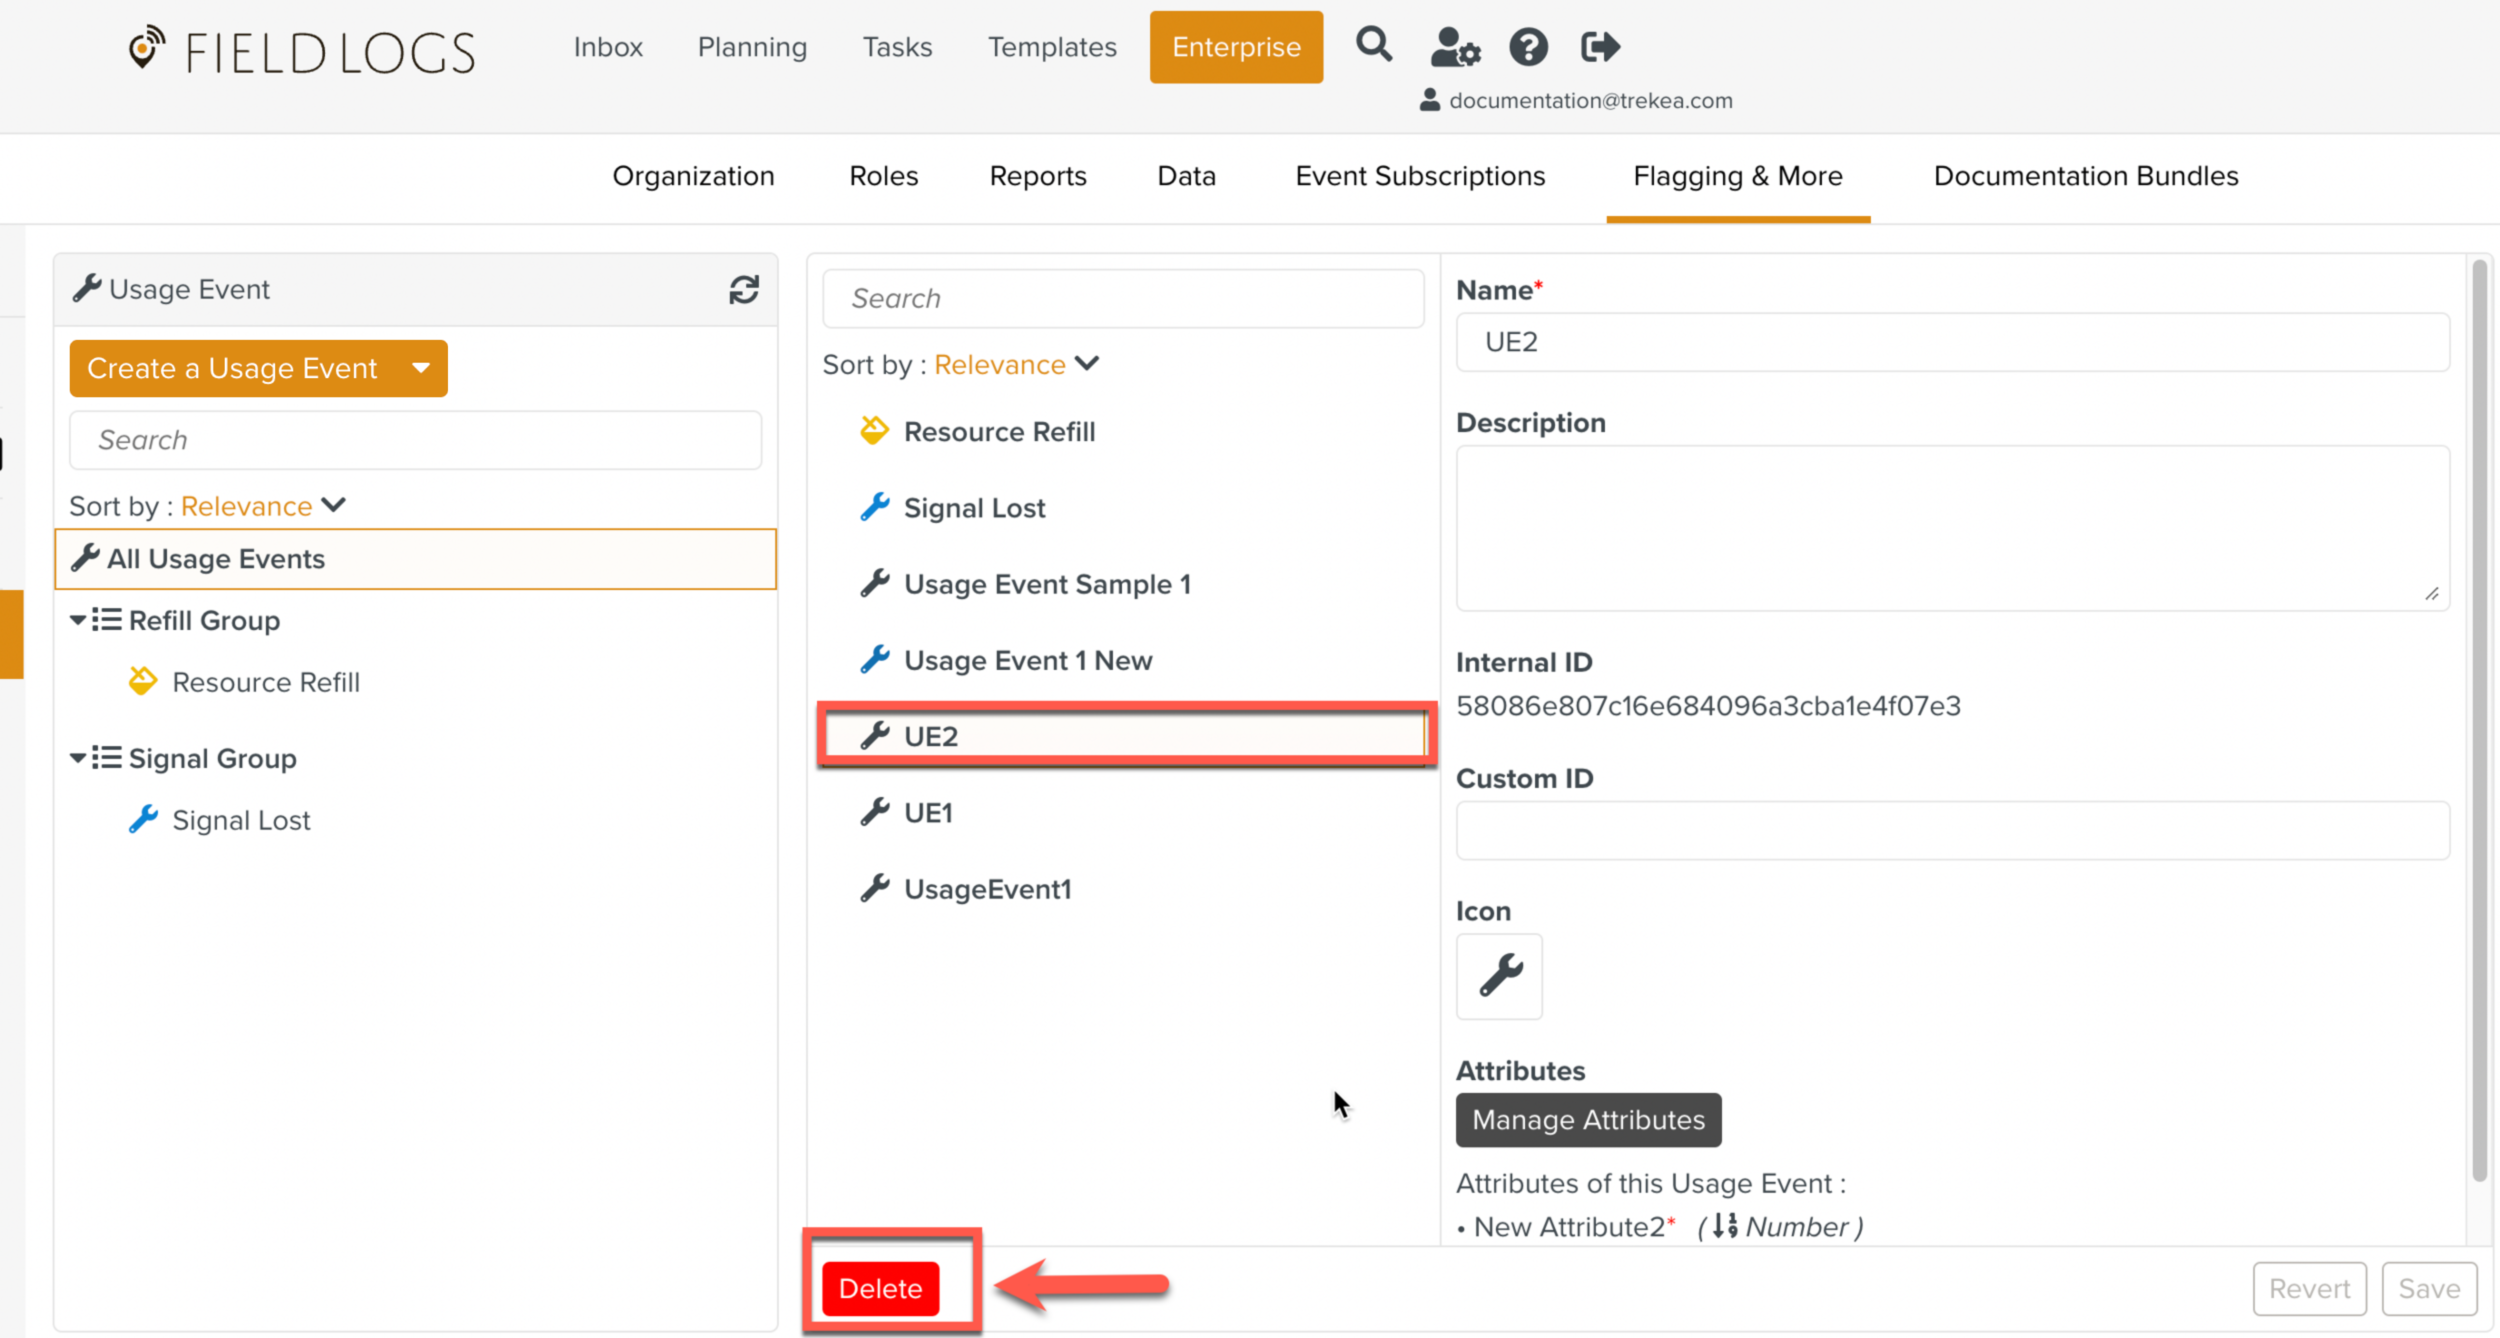Switch to the Event Subscriptions tab
The height and width of the screenshot is (1338, 2500).
1419,176
